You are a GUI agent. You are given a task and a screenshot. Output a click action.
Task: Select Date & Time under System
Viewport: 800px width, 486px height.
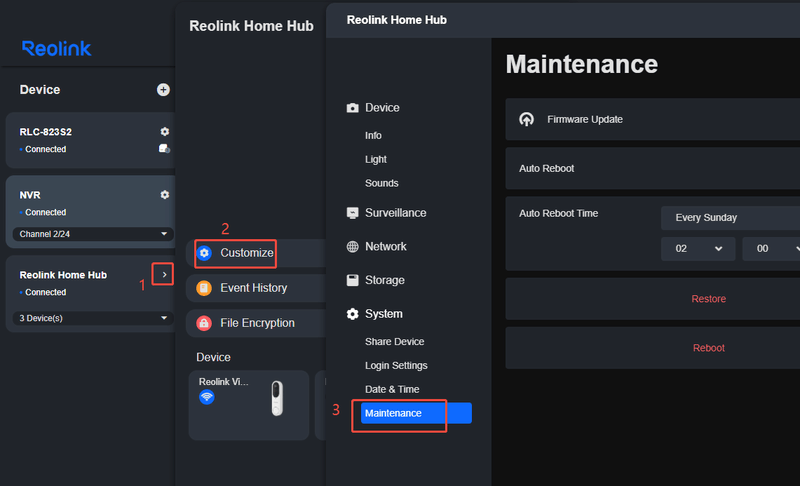(392, 390)
